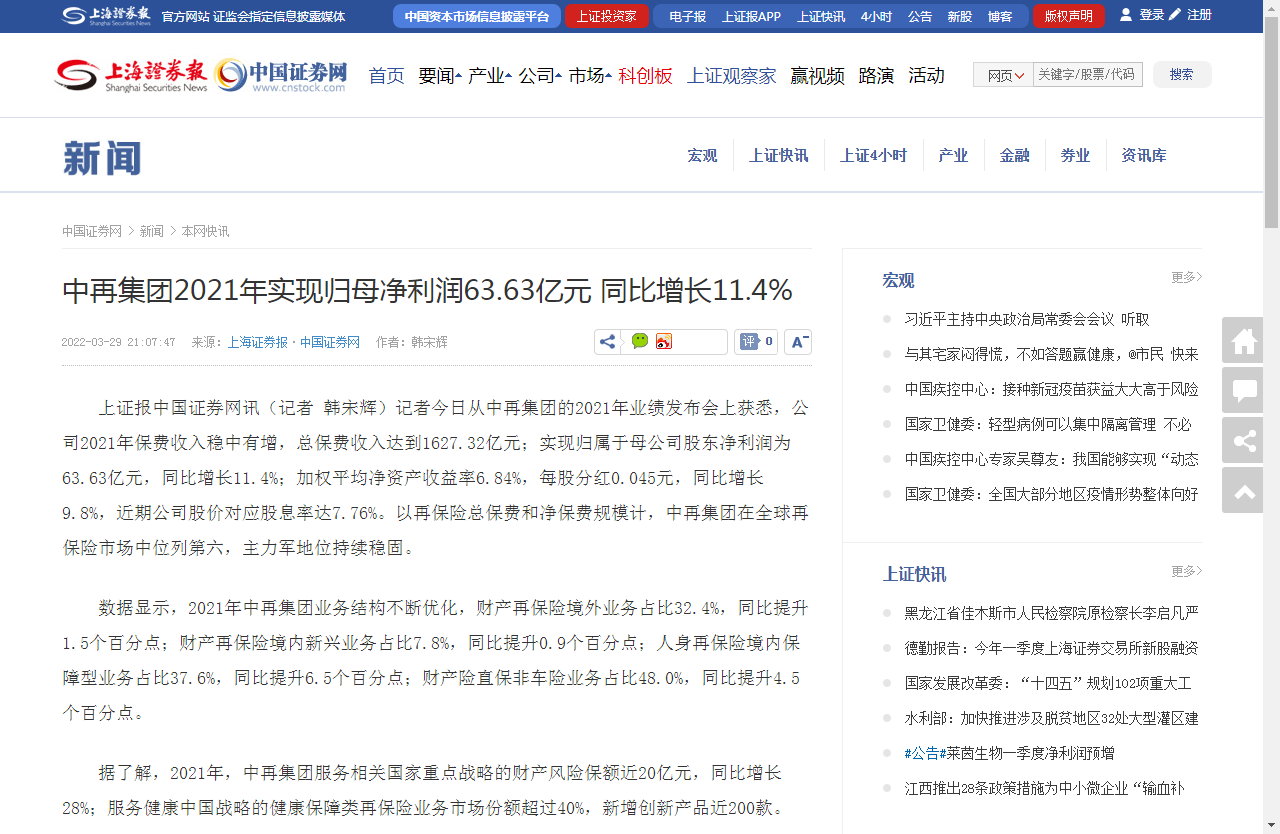The image size is (1280, 834).
Task: Share the article via the WeChat icon
Action: click(640, 342)
